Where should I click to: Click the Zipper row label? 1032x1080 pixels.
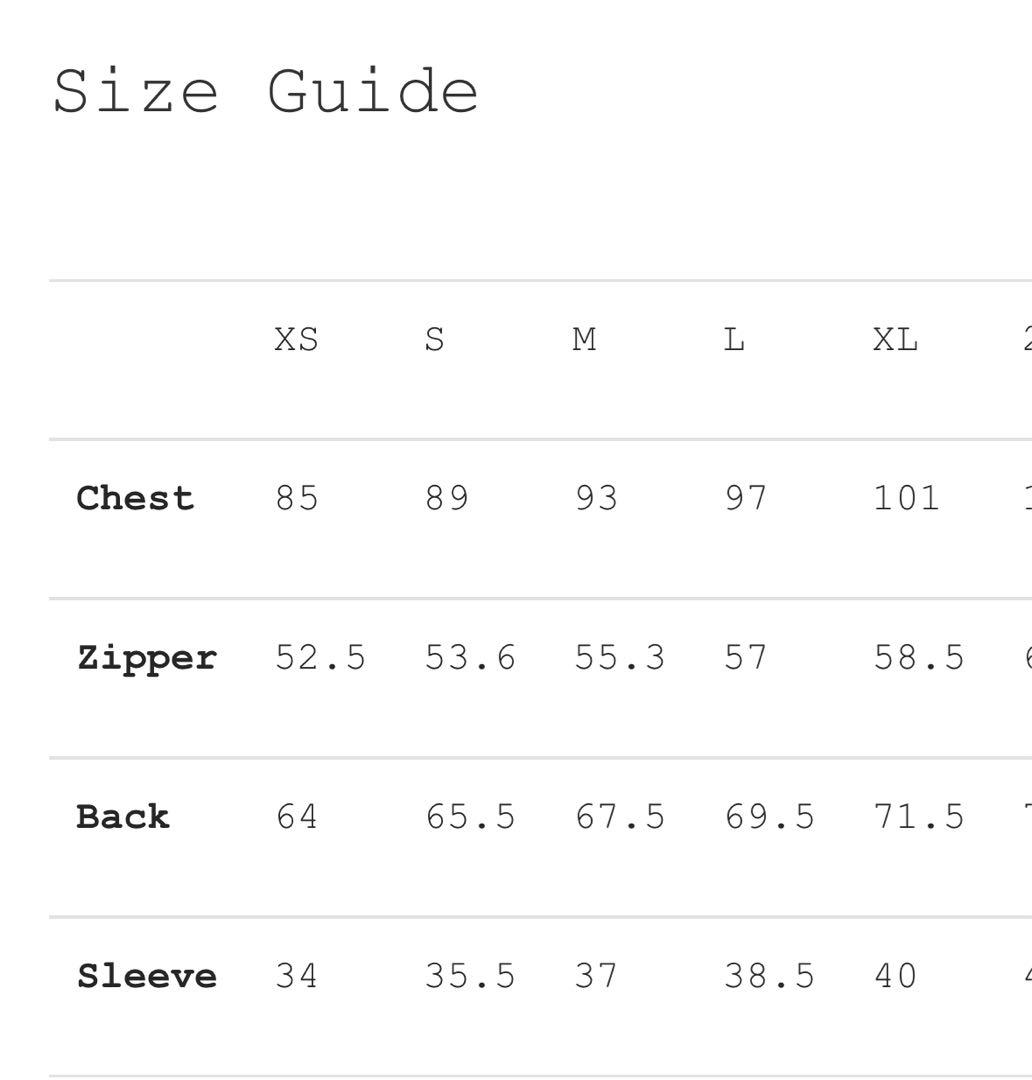pos(146,658)
